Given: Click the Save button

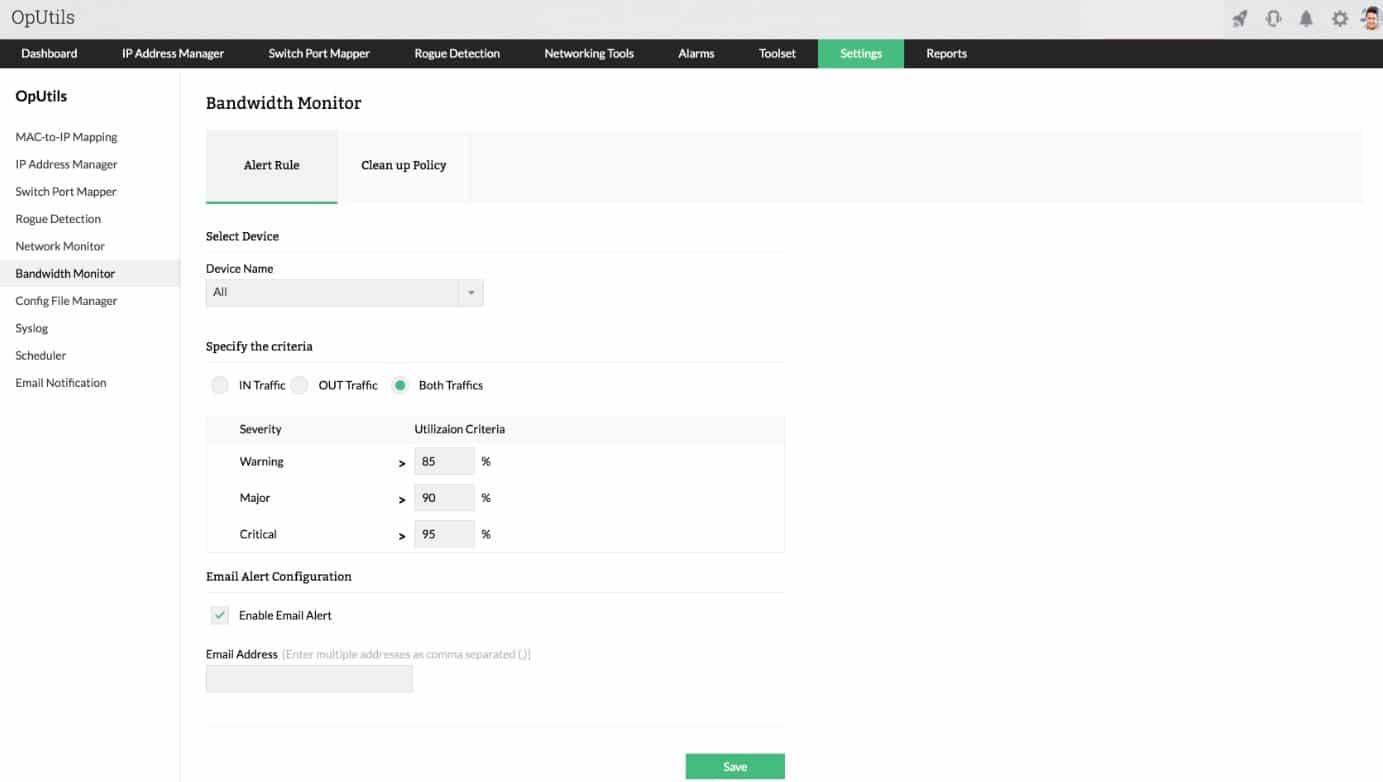Looking at the screenshot, I should (735, 767).
